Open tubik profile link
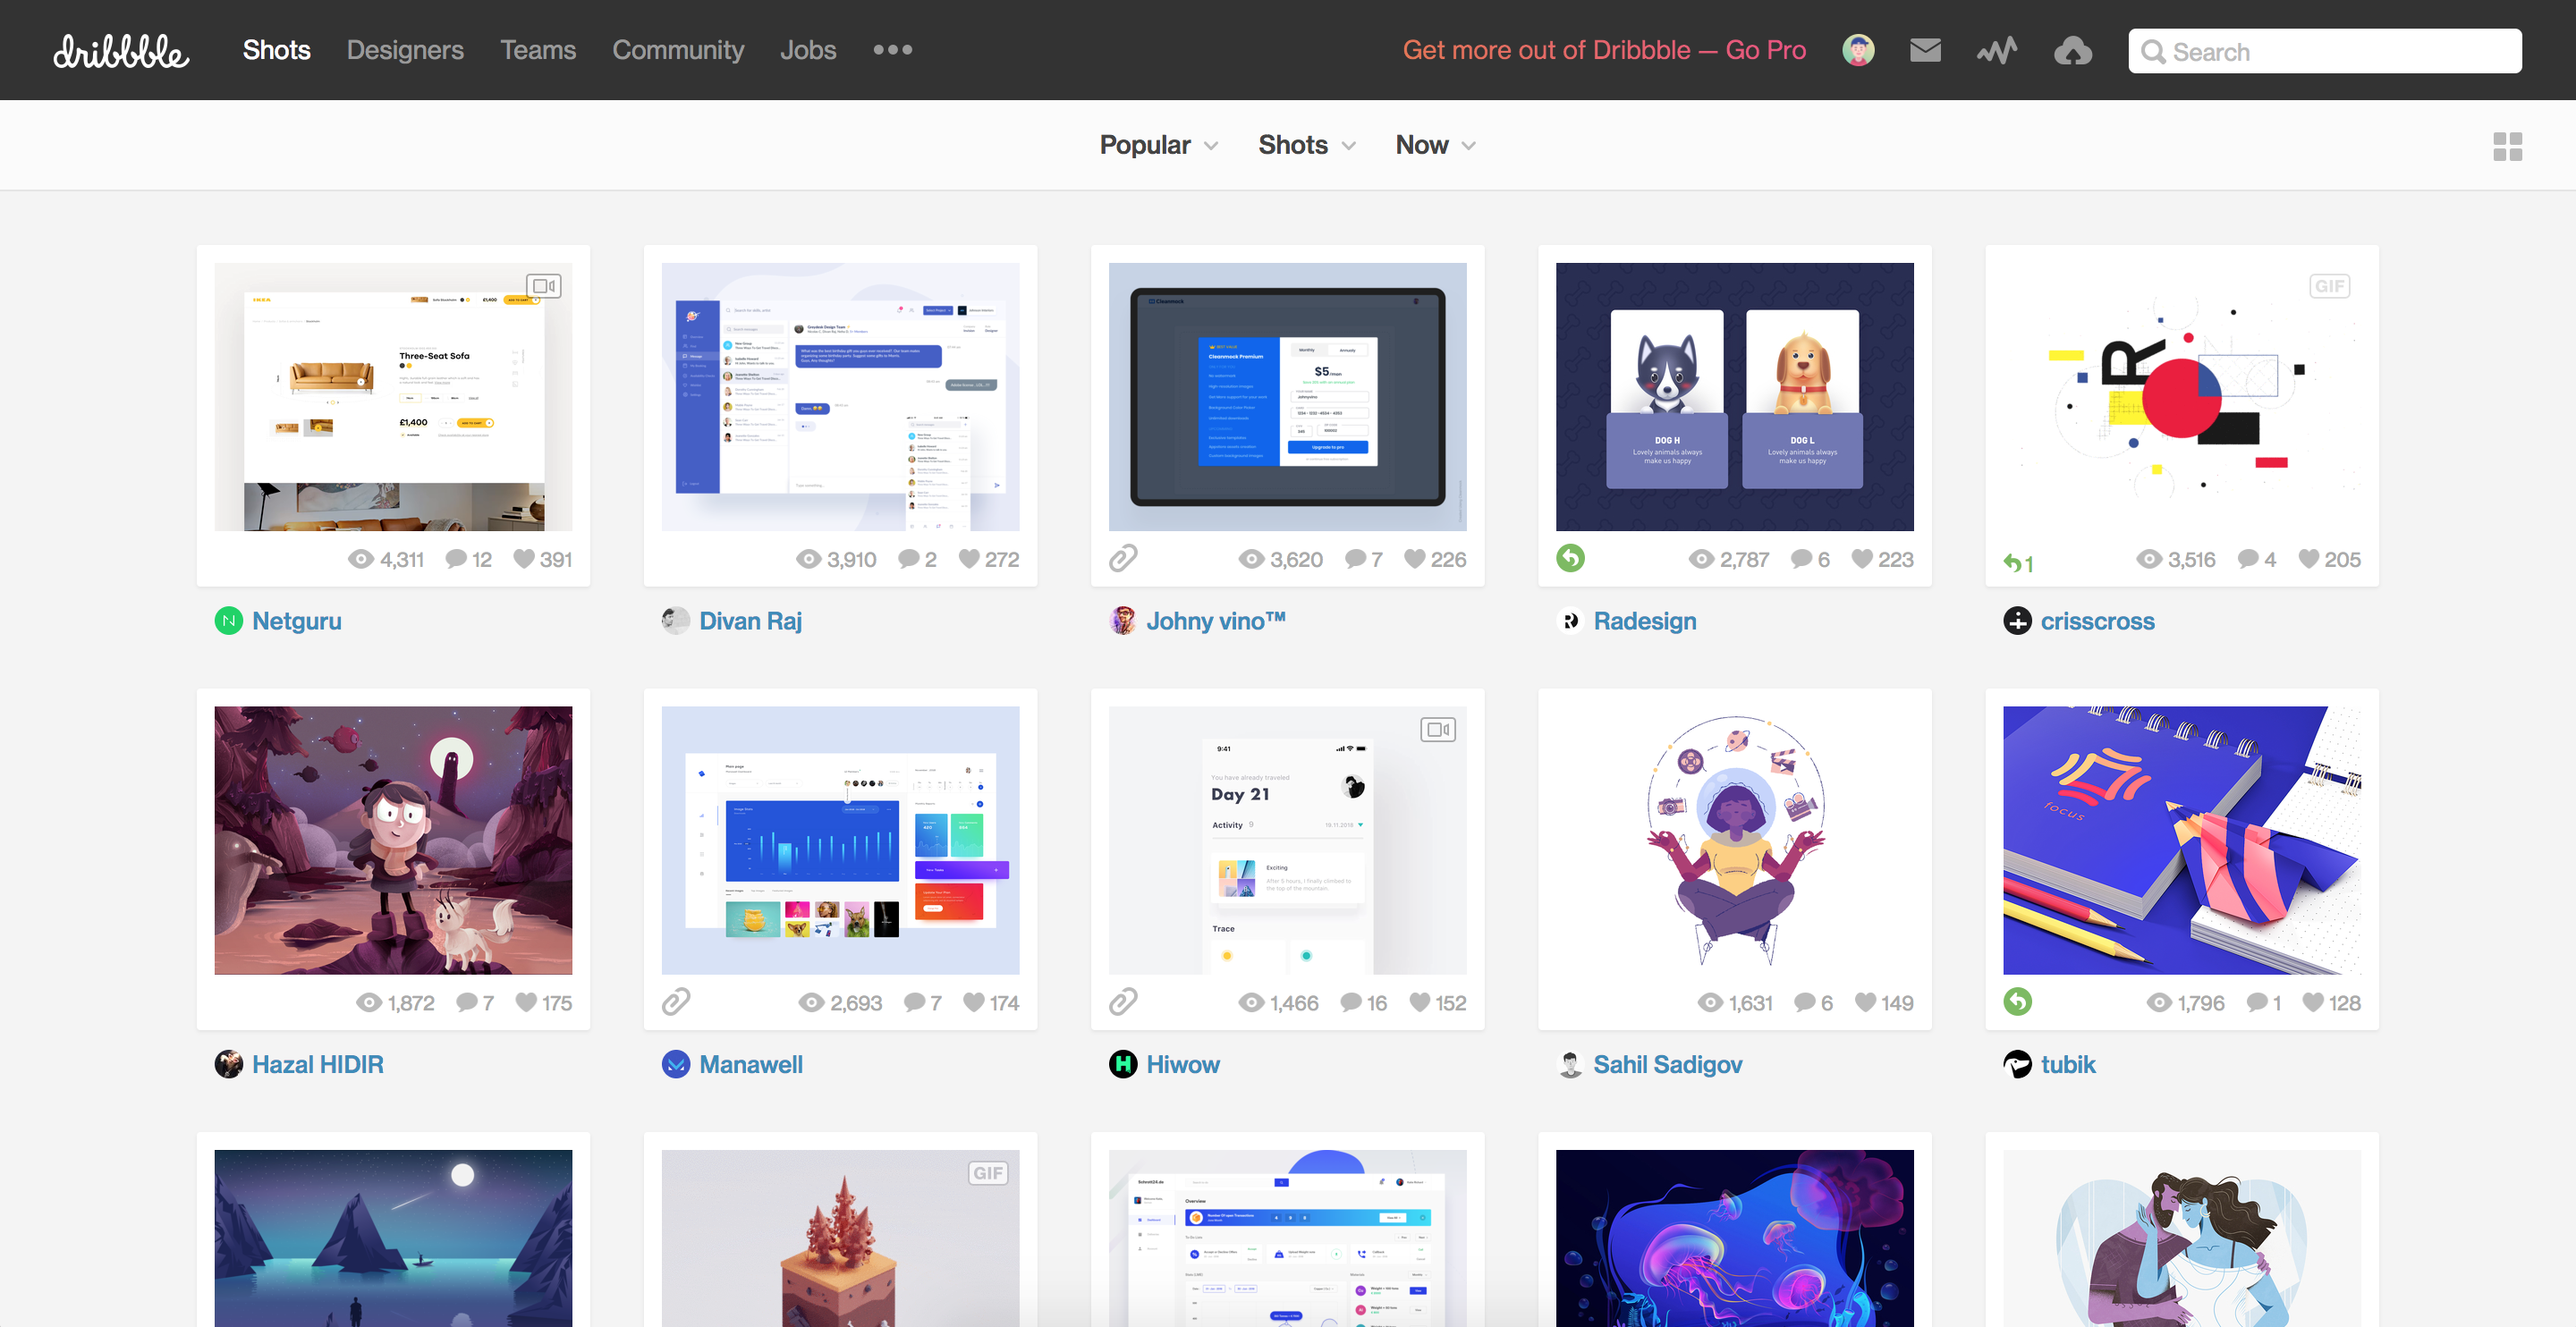The image size is (2576, 1327). (2068, 1064)
